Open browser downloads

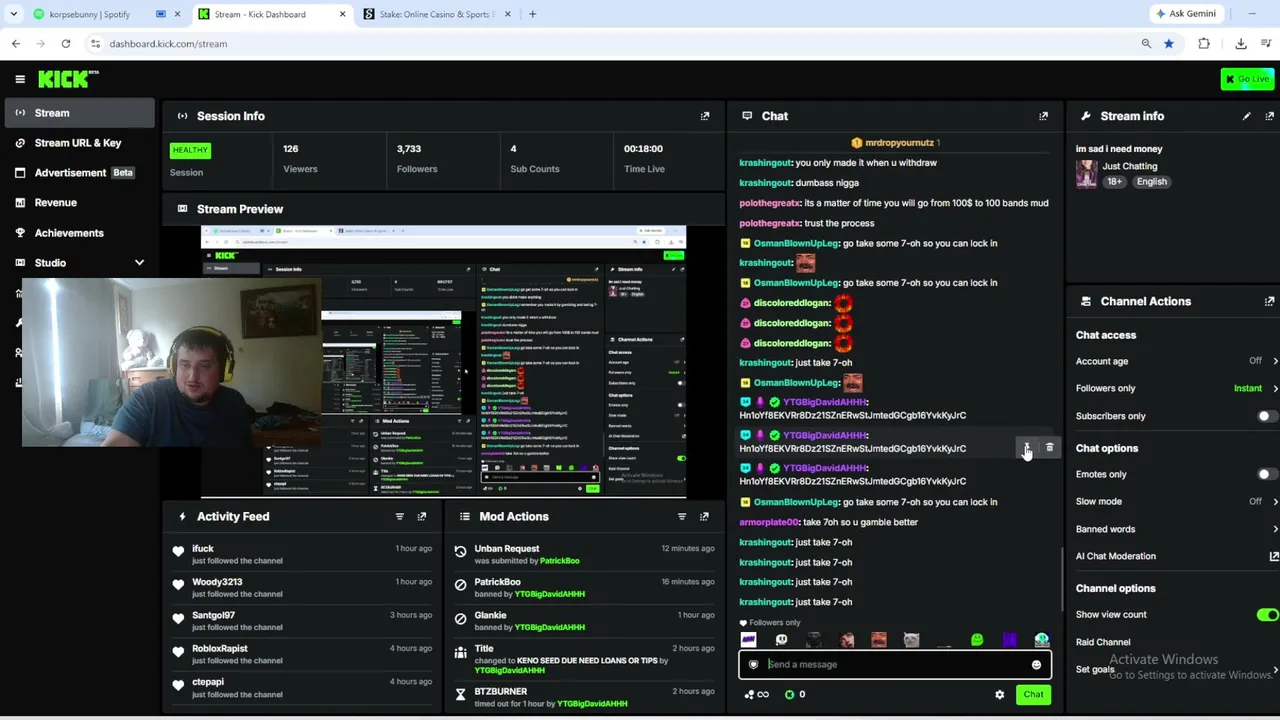(x=1241, y=44)
